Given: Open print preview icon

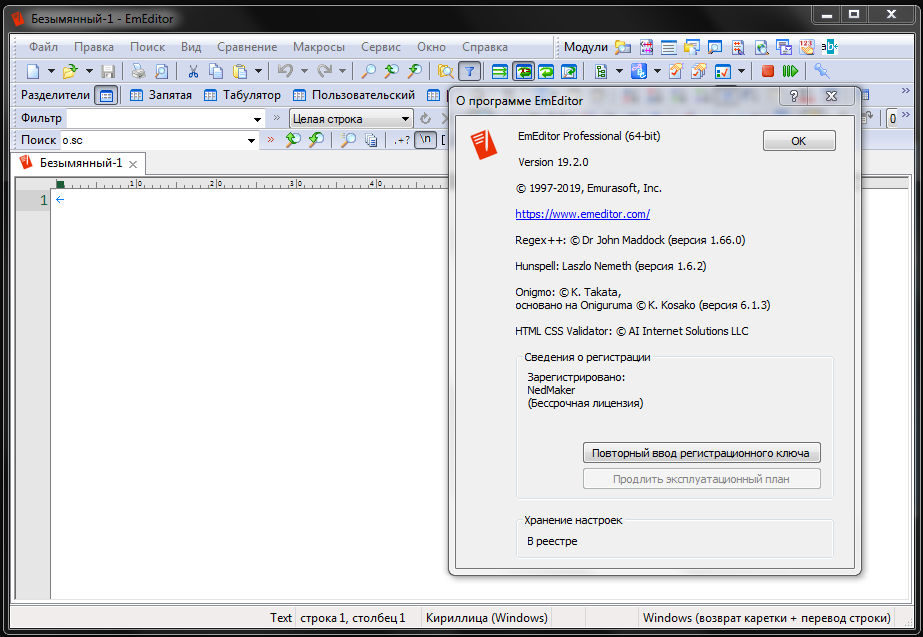Looking at the screenshot, I should [x=161, y=72].
